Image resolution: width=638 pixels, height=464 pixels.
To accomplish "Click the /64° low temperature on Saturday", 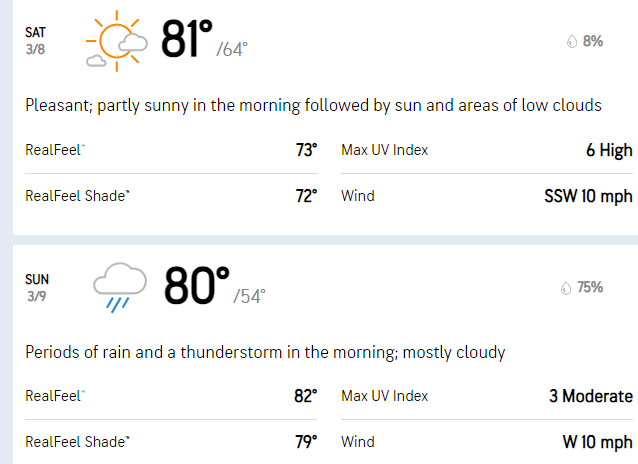I will click(x=232, y=50).
